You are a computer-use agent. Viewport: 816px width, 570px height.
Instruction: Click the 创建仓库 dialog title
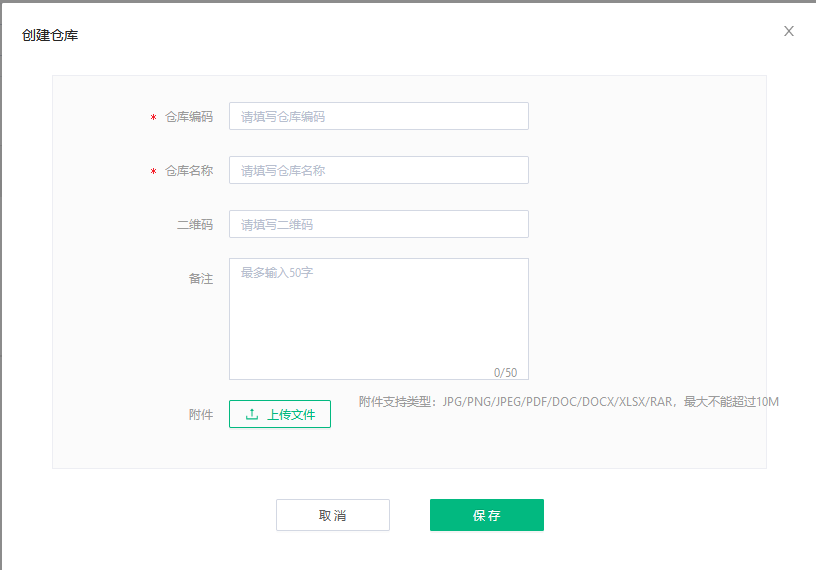50,35
